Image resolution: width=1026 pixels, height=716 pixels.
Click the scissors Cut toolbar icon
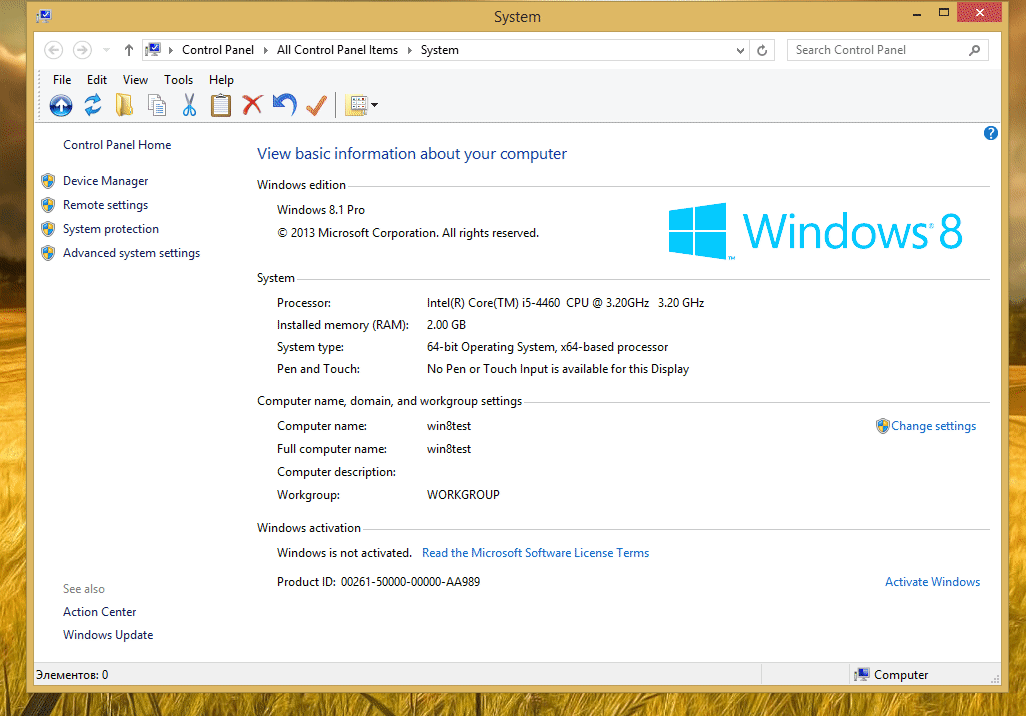[x=189, y=105]
